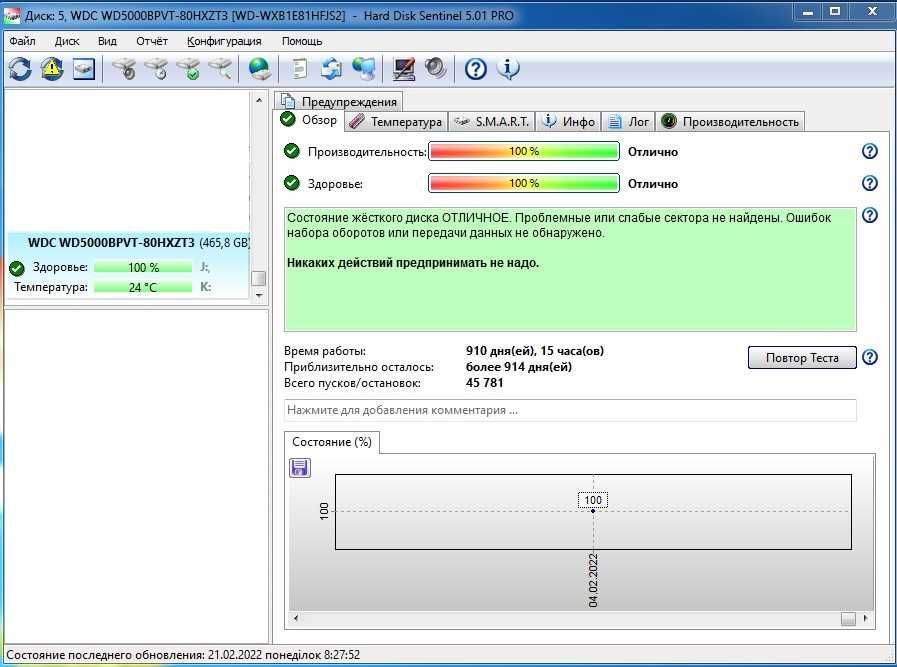The height and width of the screenshot is (667, 897).
Task: Open the S.M.A.R.T. tab
Action: tap(492, 122)
